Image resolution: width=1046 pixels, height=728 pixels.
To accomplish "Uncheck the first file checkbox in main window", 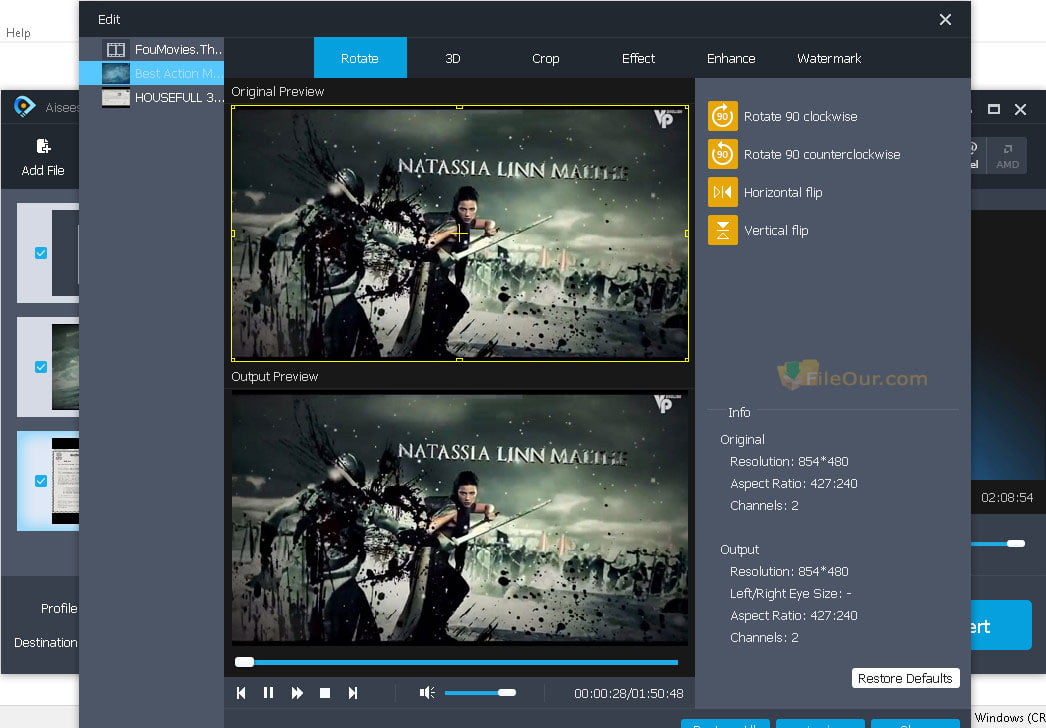I will pos(41,253).
